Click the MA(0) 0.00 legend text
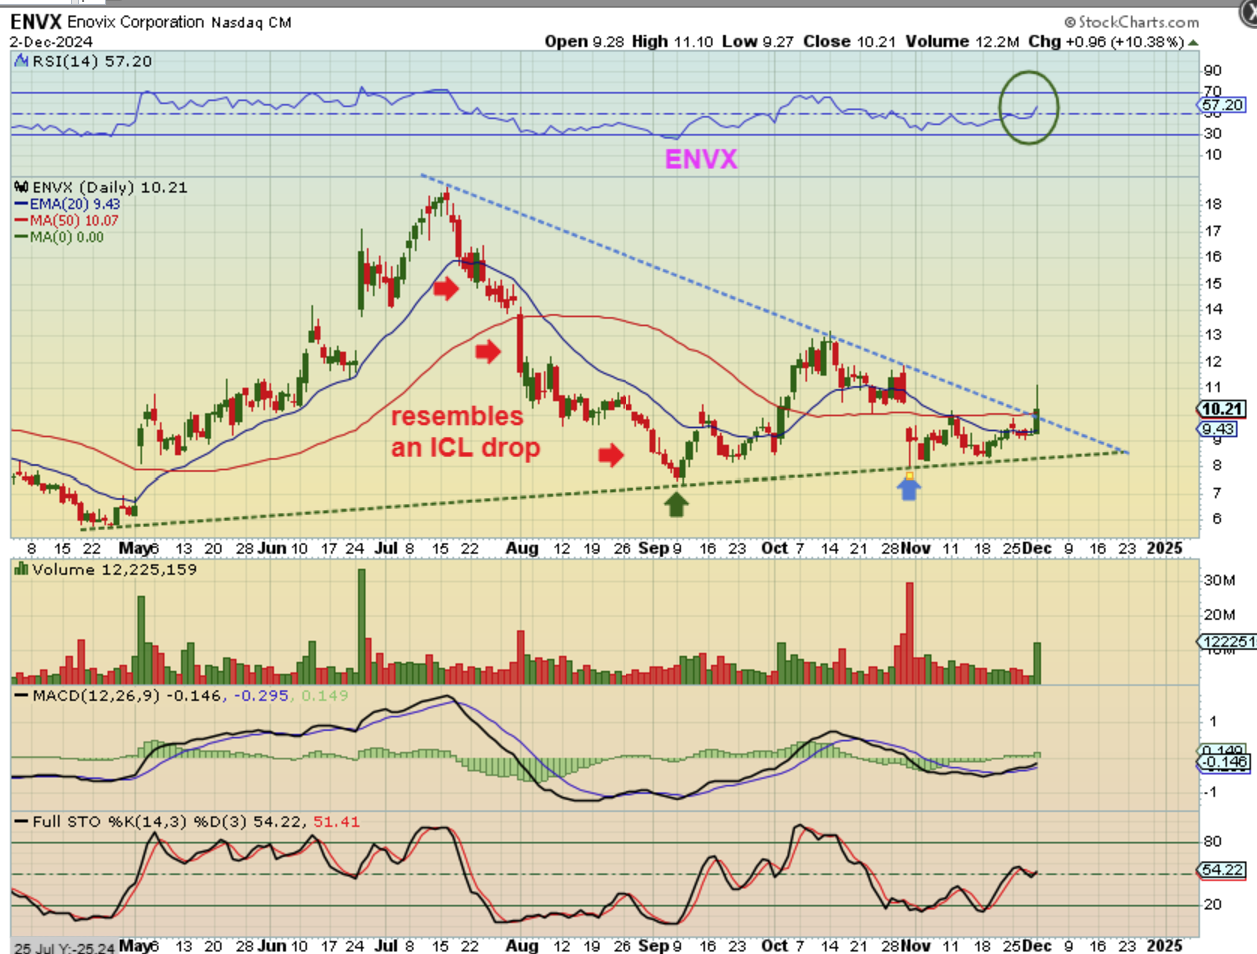This screenshot has width=1257, height=954. click(x=67, y=237)
